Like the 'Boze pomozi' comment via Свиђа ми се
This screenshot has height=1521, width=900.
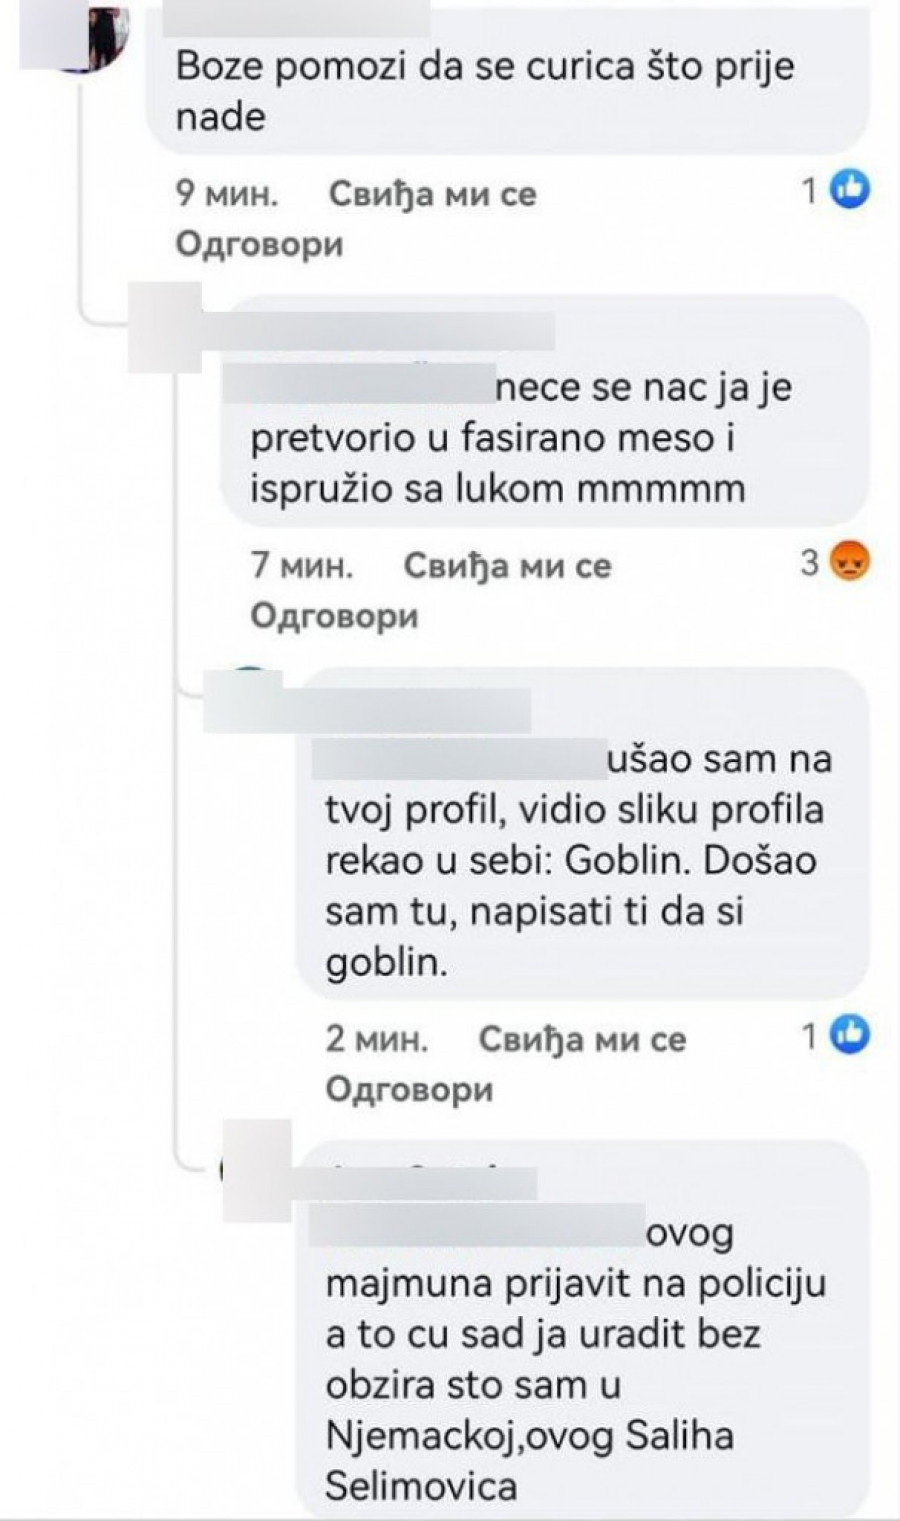[432, 193]
